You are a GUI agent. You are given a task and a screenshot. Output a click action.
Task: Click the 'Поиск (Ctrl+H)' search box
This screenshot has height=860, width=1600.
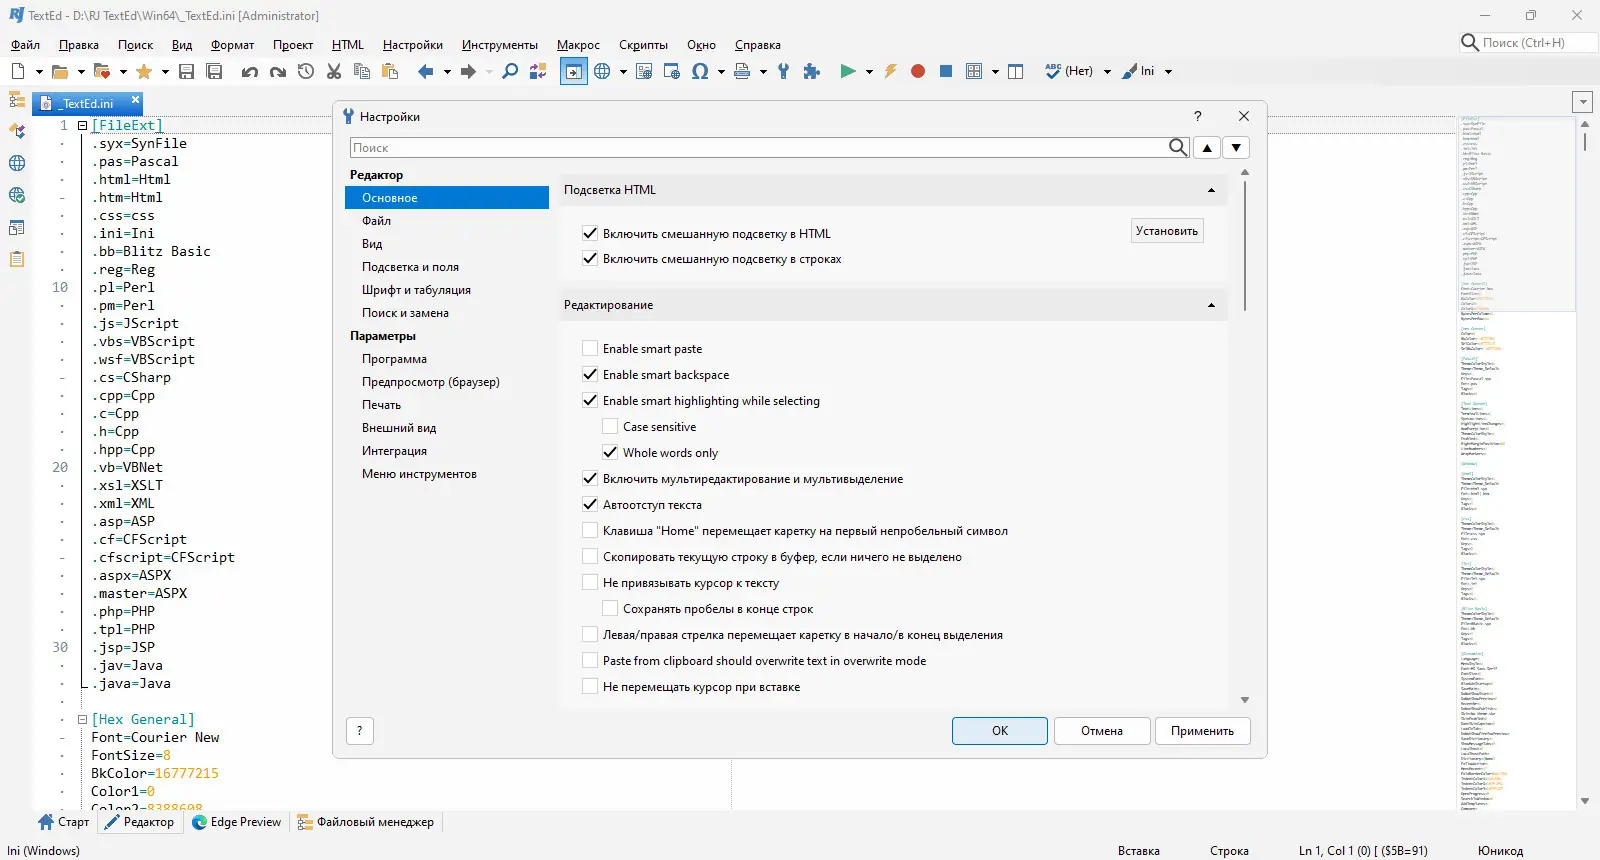point(1530,43)
